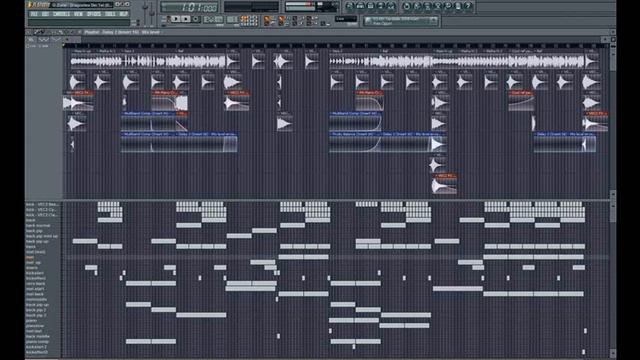Open the playlist view shortcut icon

(x=349, y=6)
